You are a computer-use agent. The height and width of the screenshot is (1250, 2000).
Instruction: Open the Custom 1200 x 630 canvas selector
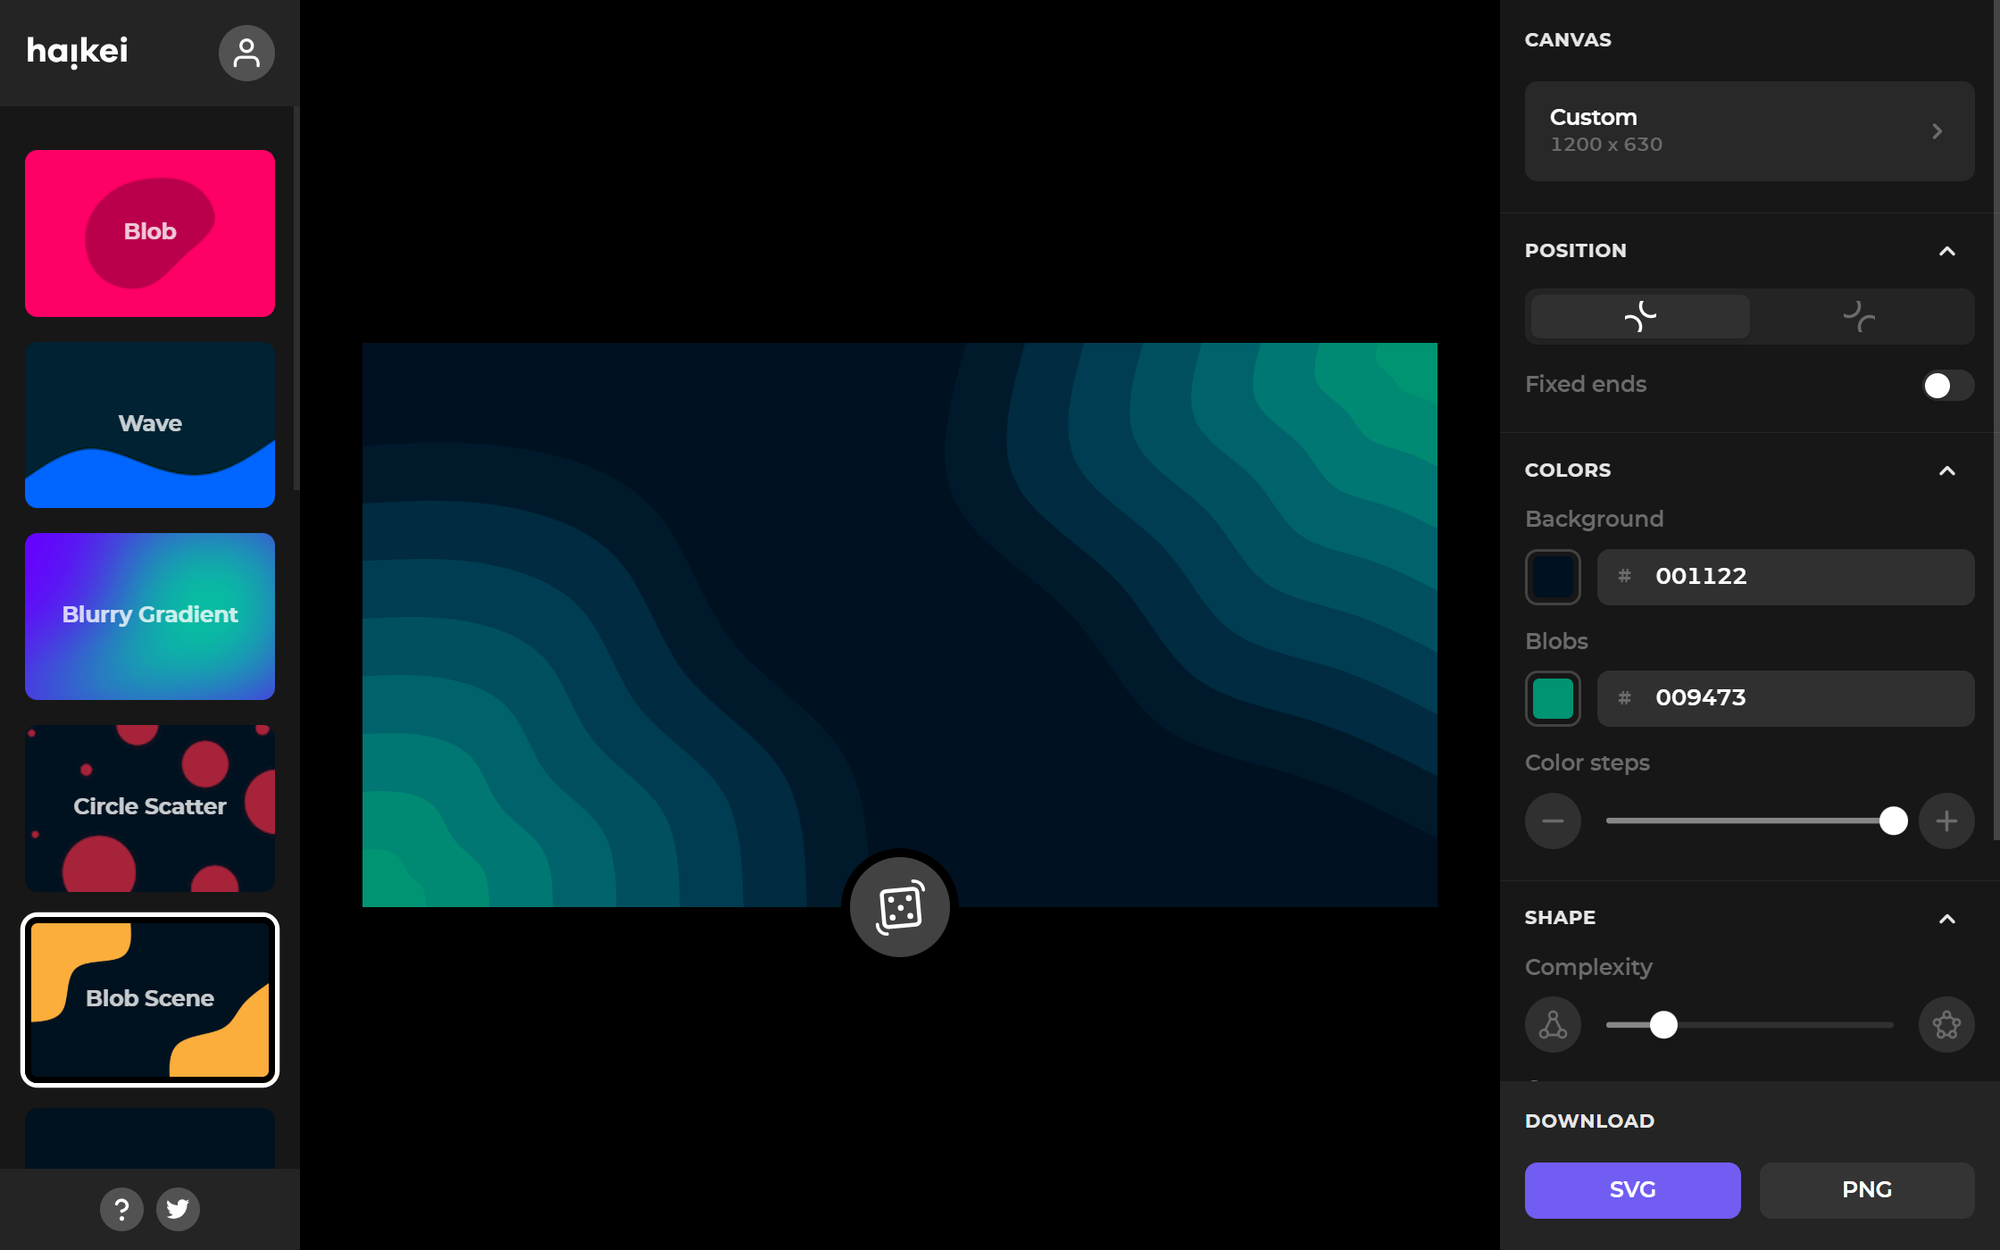click(x=1749, y=131)
